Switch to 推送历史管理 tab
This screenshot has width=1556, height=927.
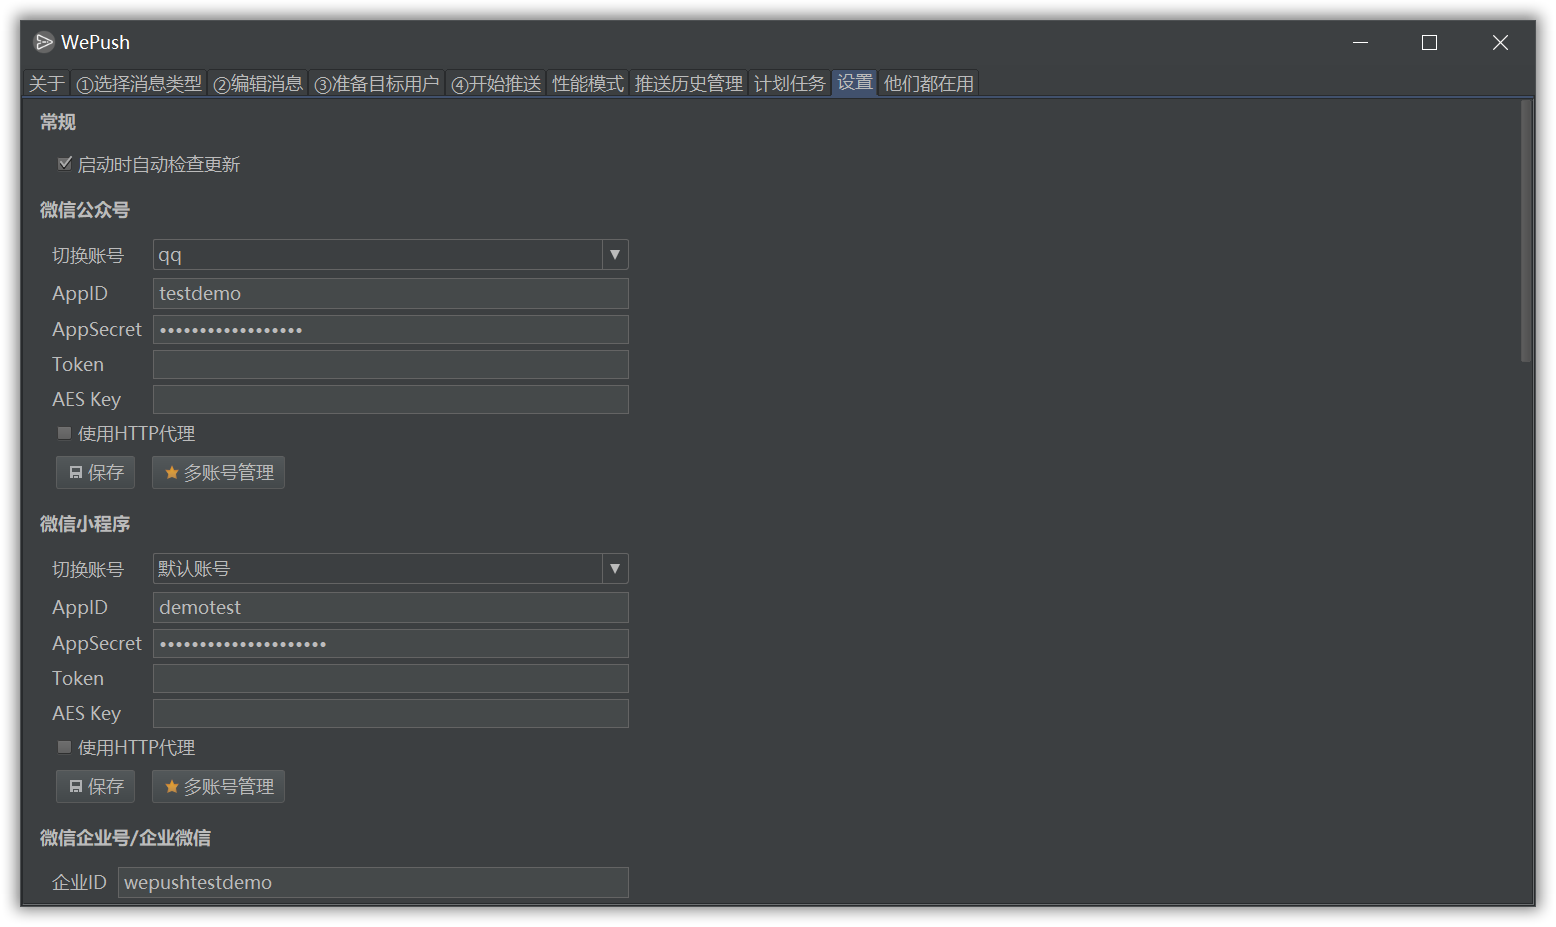[689, 84]
